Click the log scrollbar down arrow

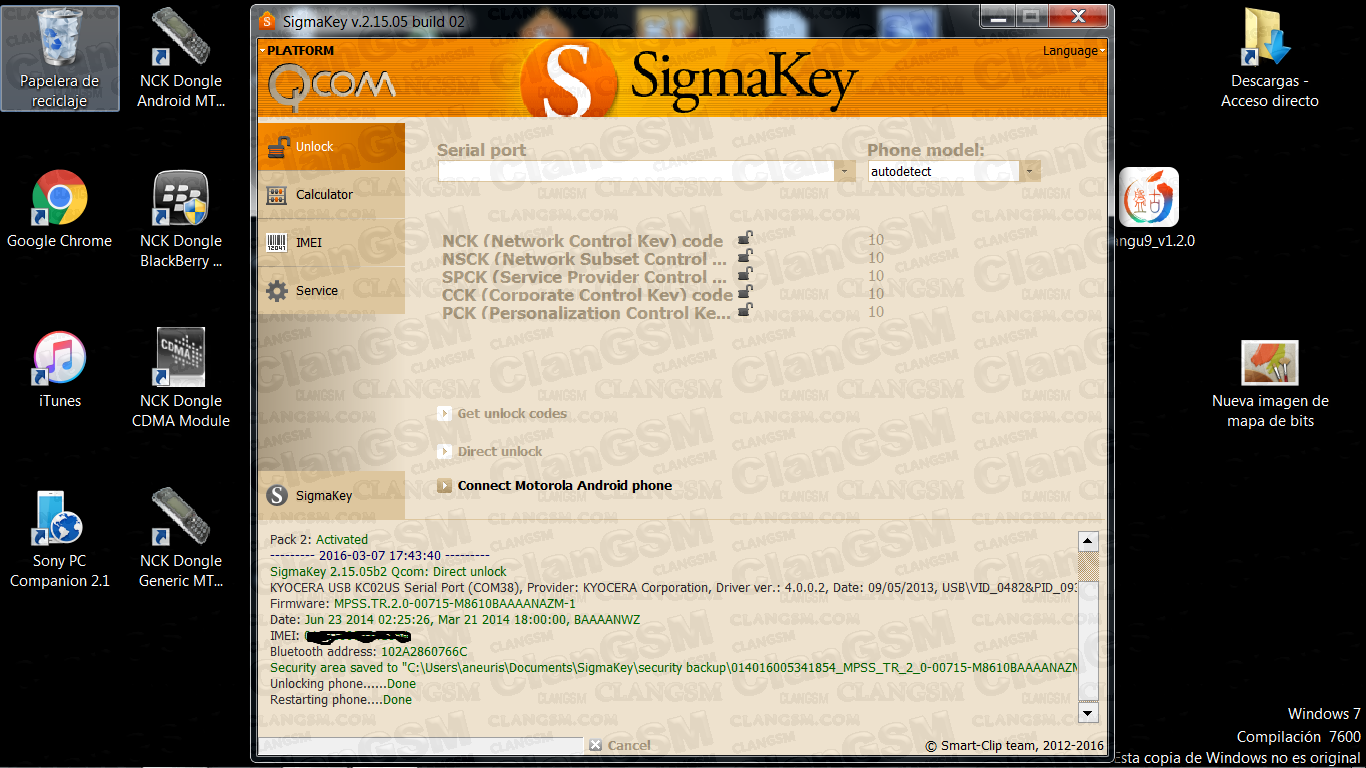point(1088,712)
